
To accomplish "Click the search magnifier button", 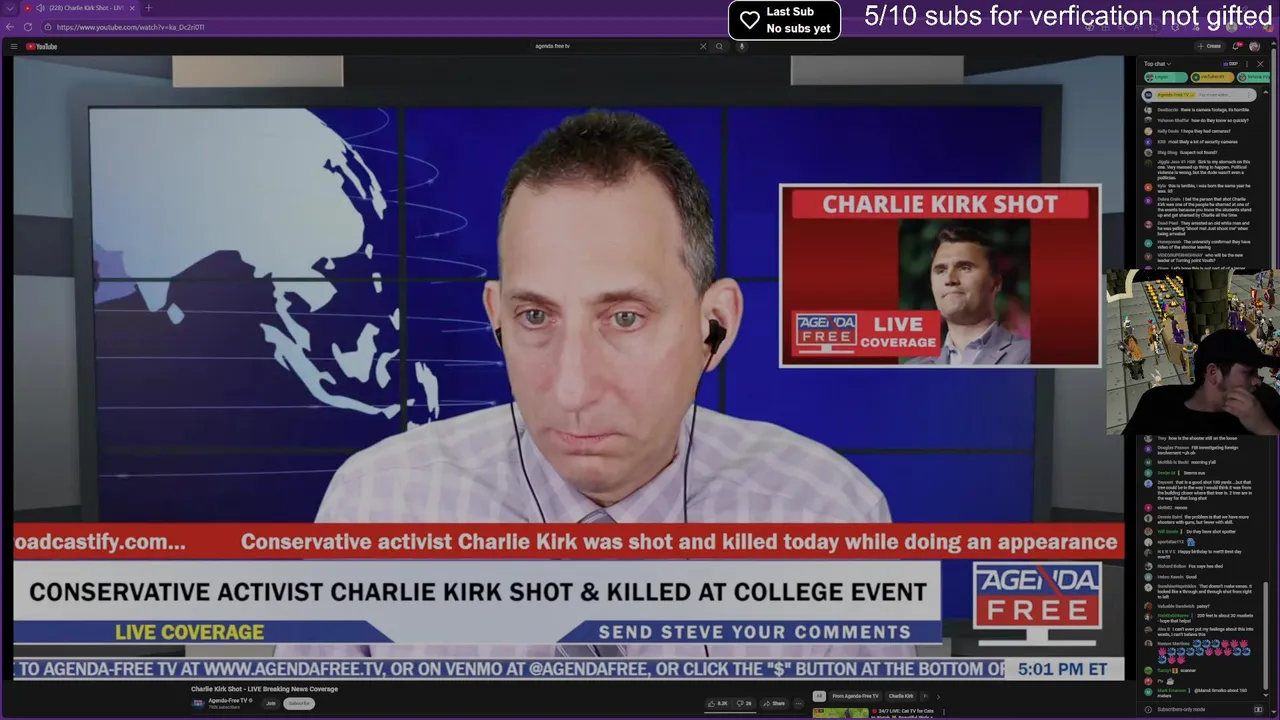I will (719, 46).
